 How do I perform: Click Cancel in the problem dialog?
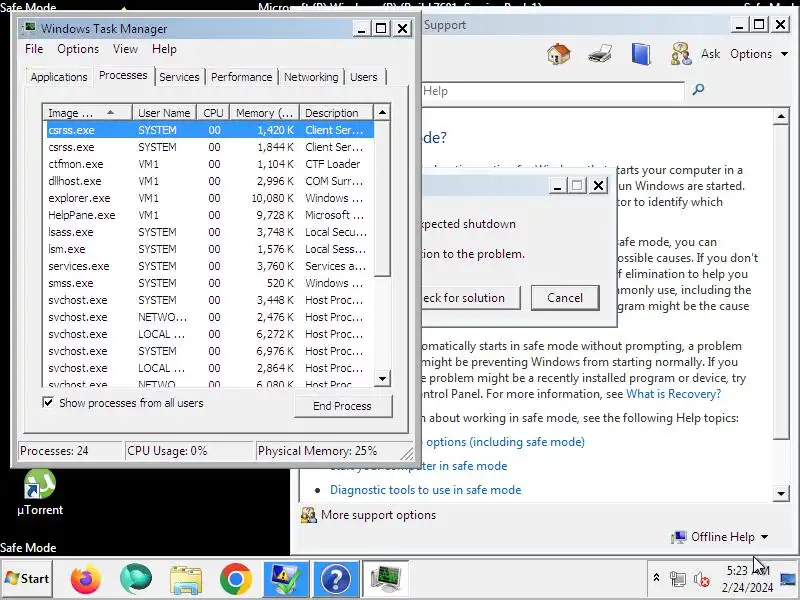[x=565, y=298]
